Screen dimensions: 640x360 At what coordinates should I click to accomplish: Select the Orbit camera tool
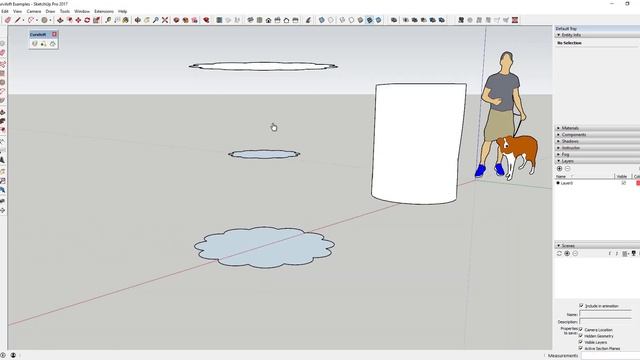(x=138, y=20)
